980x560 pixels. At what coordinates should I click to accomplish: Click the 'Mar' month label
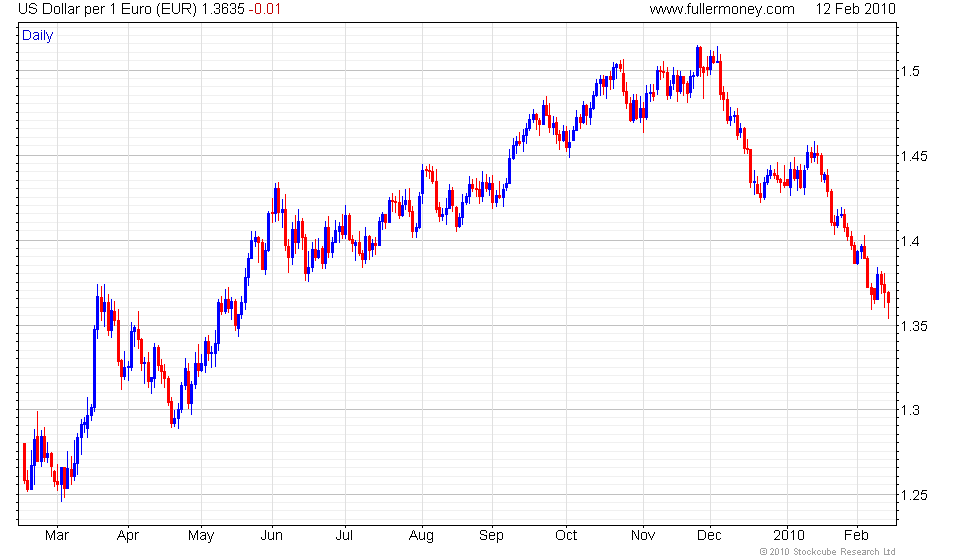57,536
